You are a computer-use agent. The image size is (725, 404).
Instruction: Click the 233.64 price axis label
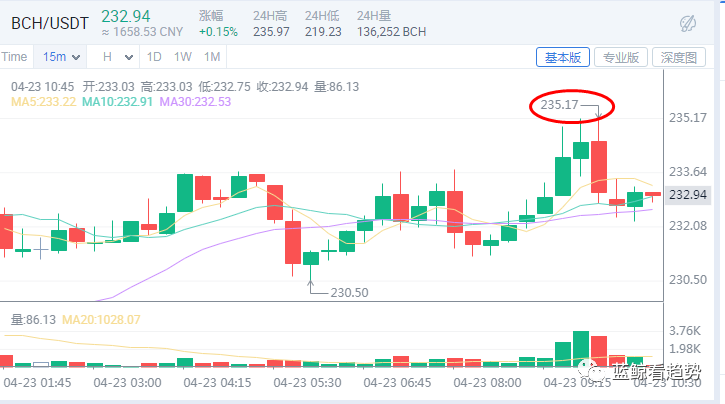tap(688, 172)
